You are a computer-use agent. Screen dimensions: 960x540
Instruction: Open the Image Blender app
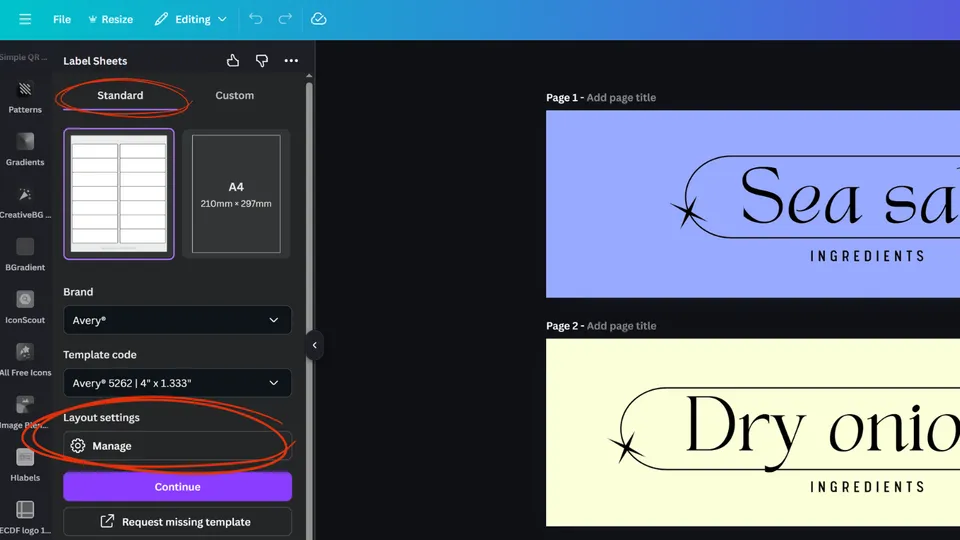pos(25,413)
